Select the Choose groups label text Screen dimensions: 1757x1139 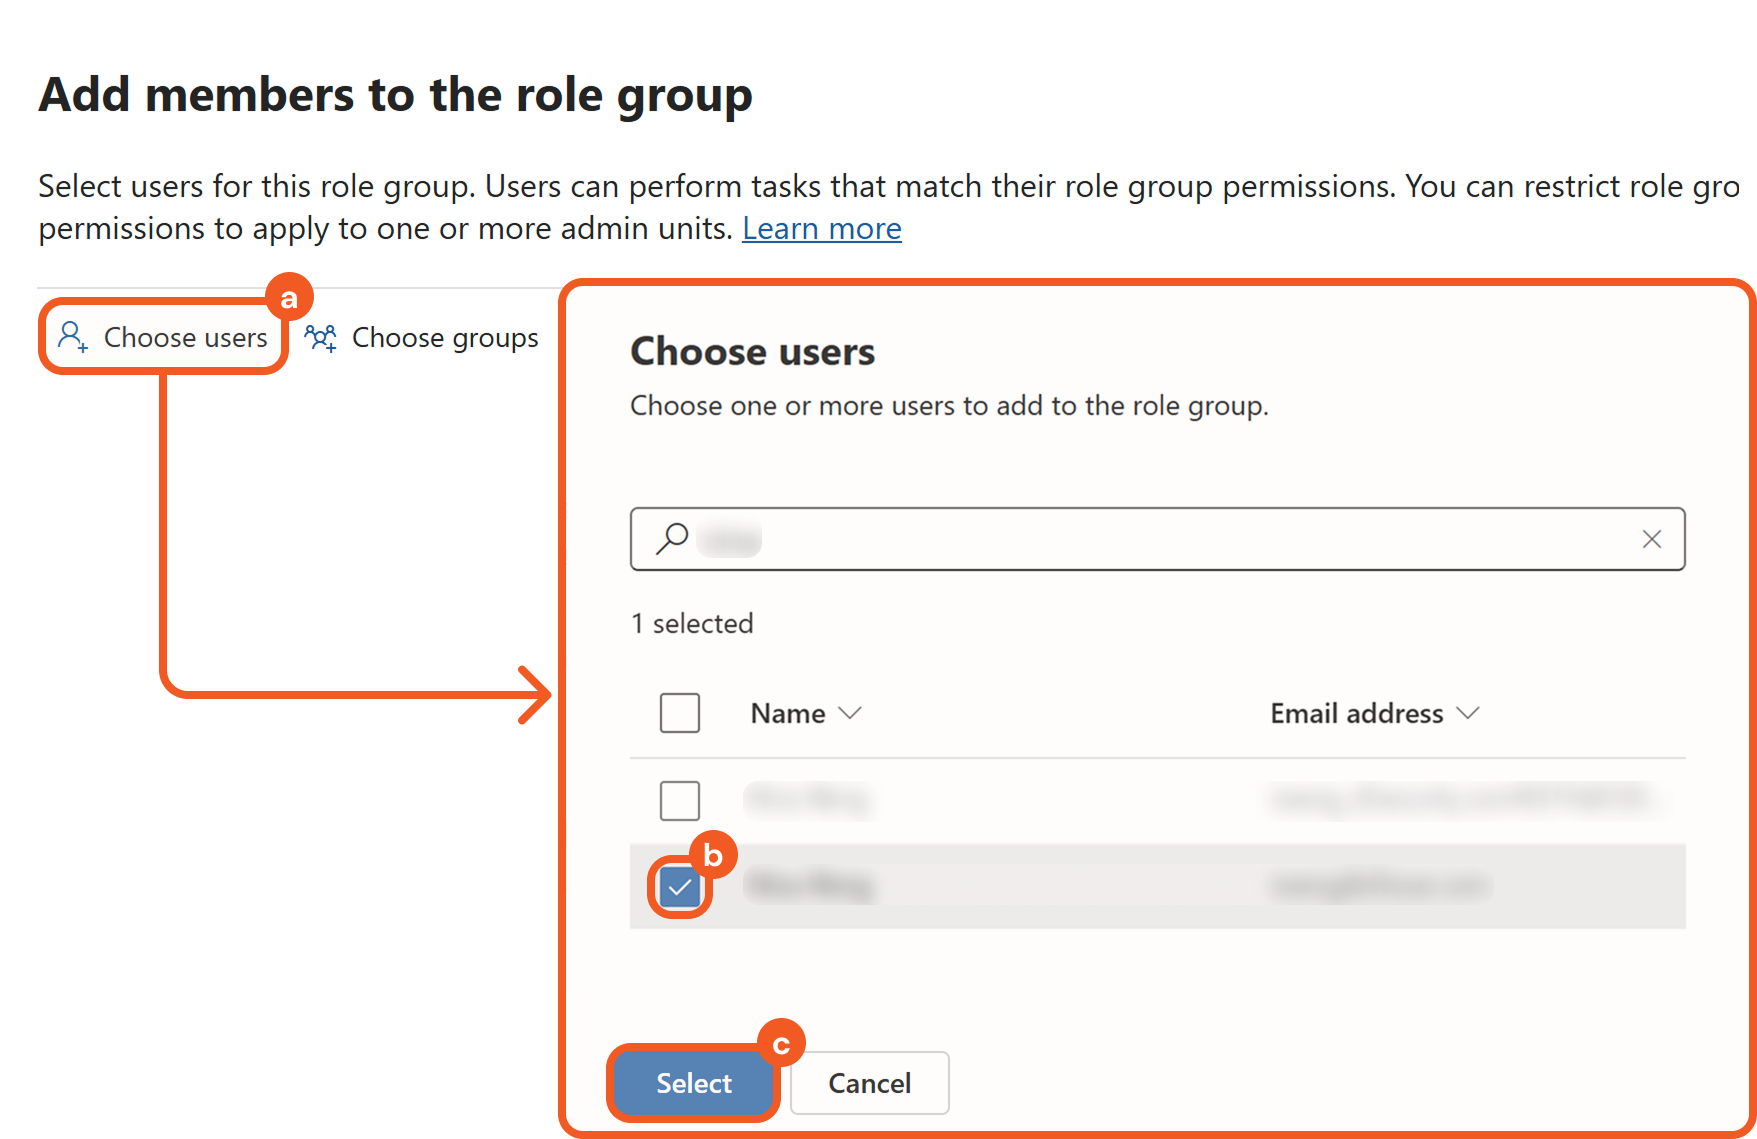click(x=445, y=338)
